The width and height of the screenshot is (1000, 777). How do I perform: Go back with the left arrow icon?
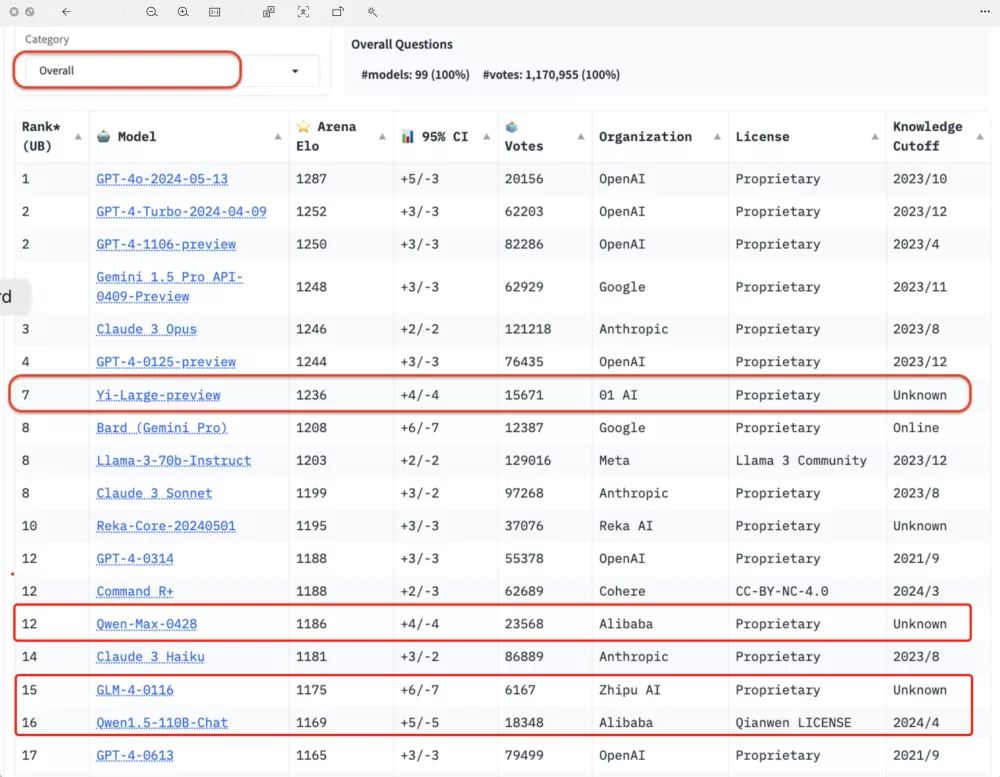point(66,11)
